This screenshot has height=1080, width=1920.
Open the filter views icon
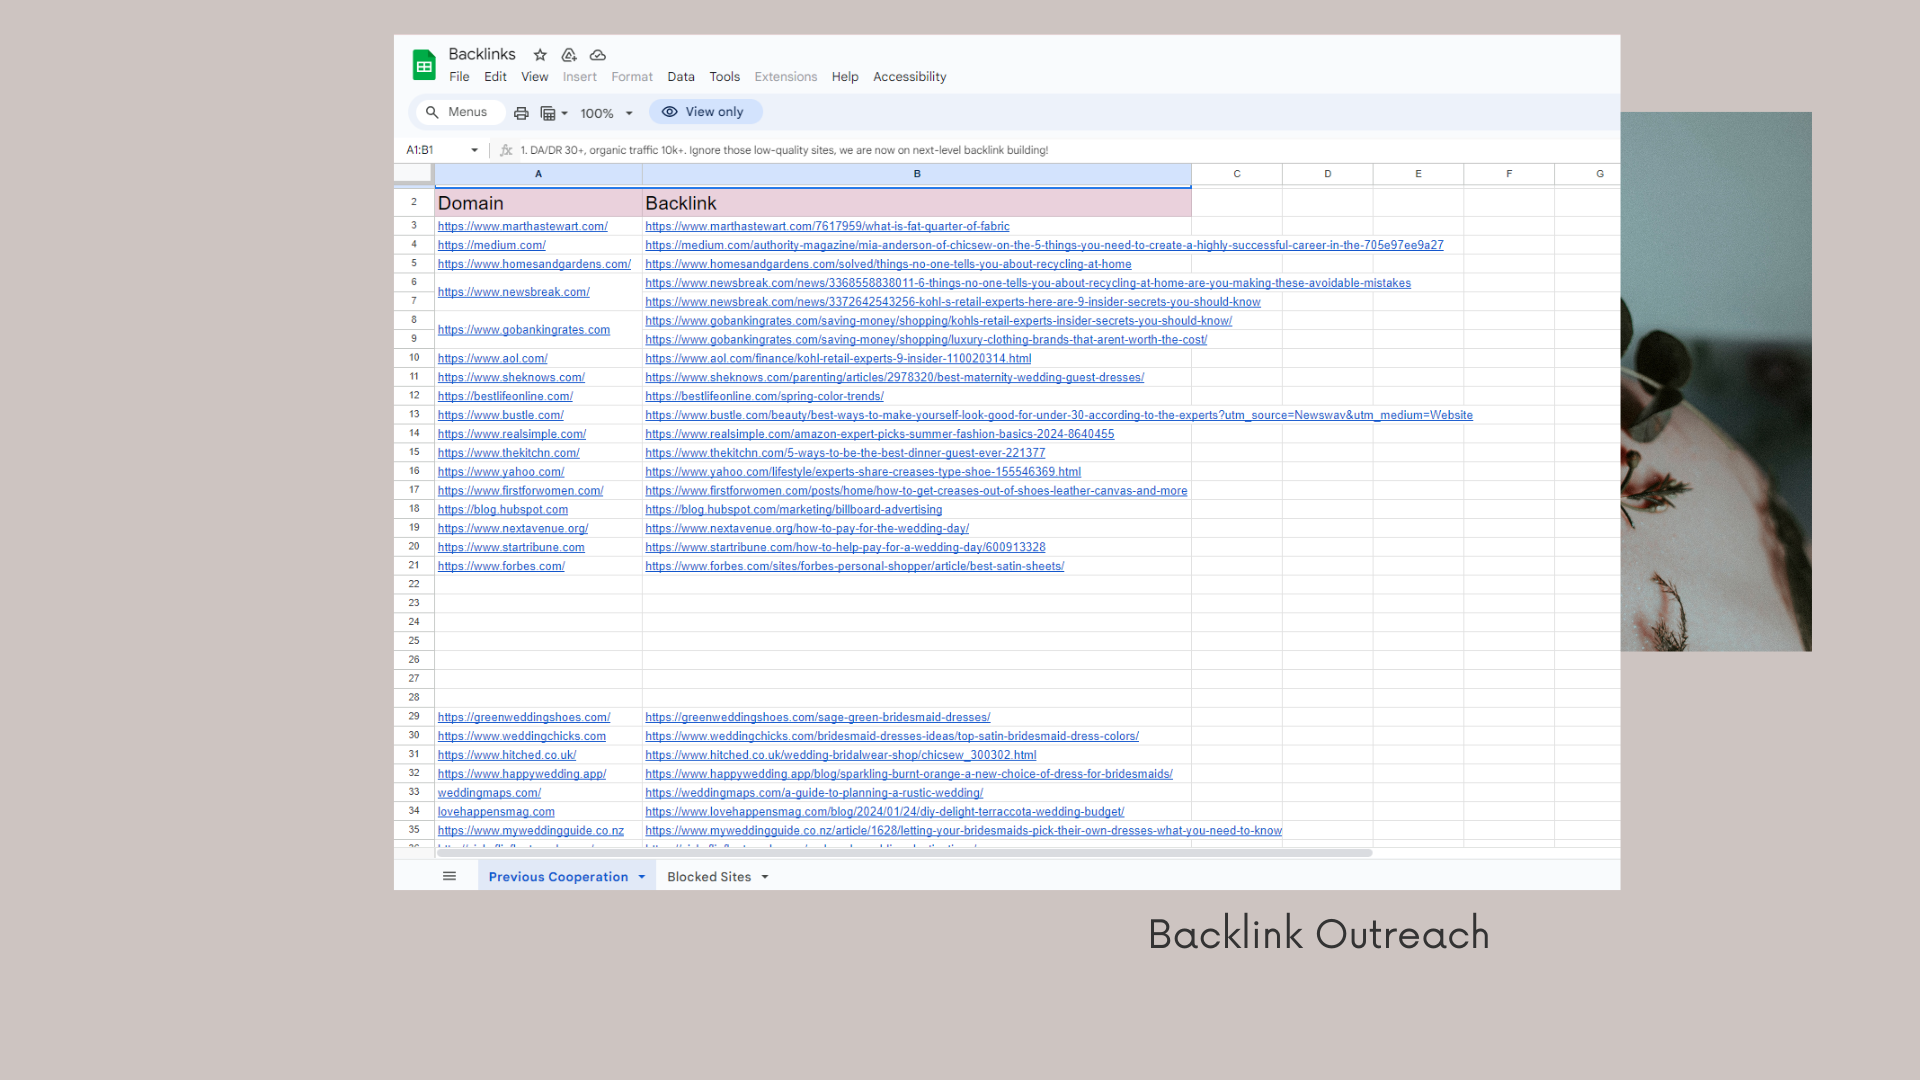point(548,113)
